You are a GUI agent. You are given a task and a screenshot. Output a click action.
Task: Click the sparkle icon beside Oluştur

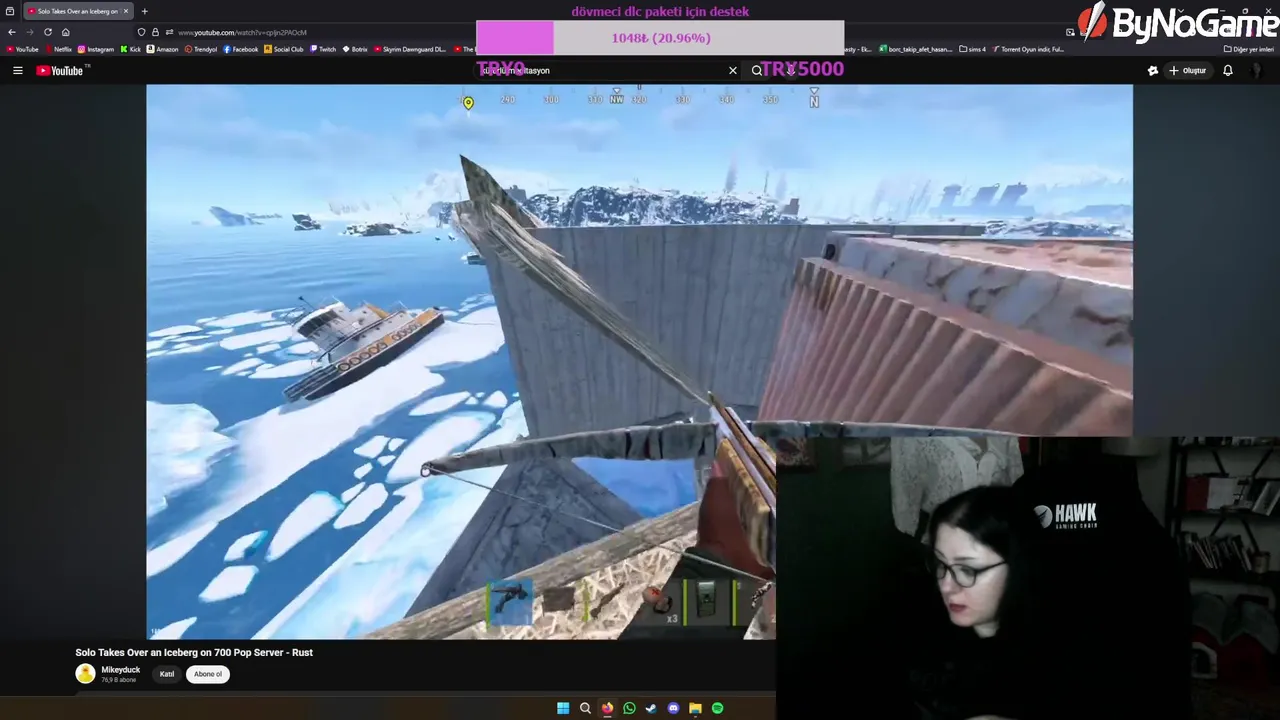(1152, 71)
